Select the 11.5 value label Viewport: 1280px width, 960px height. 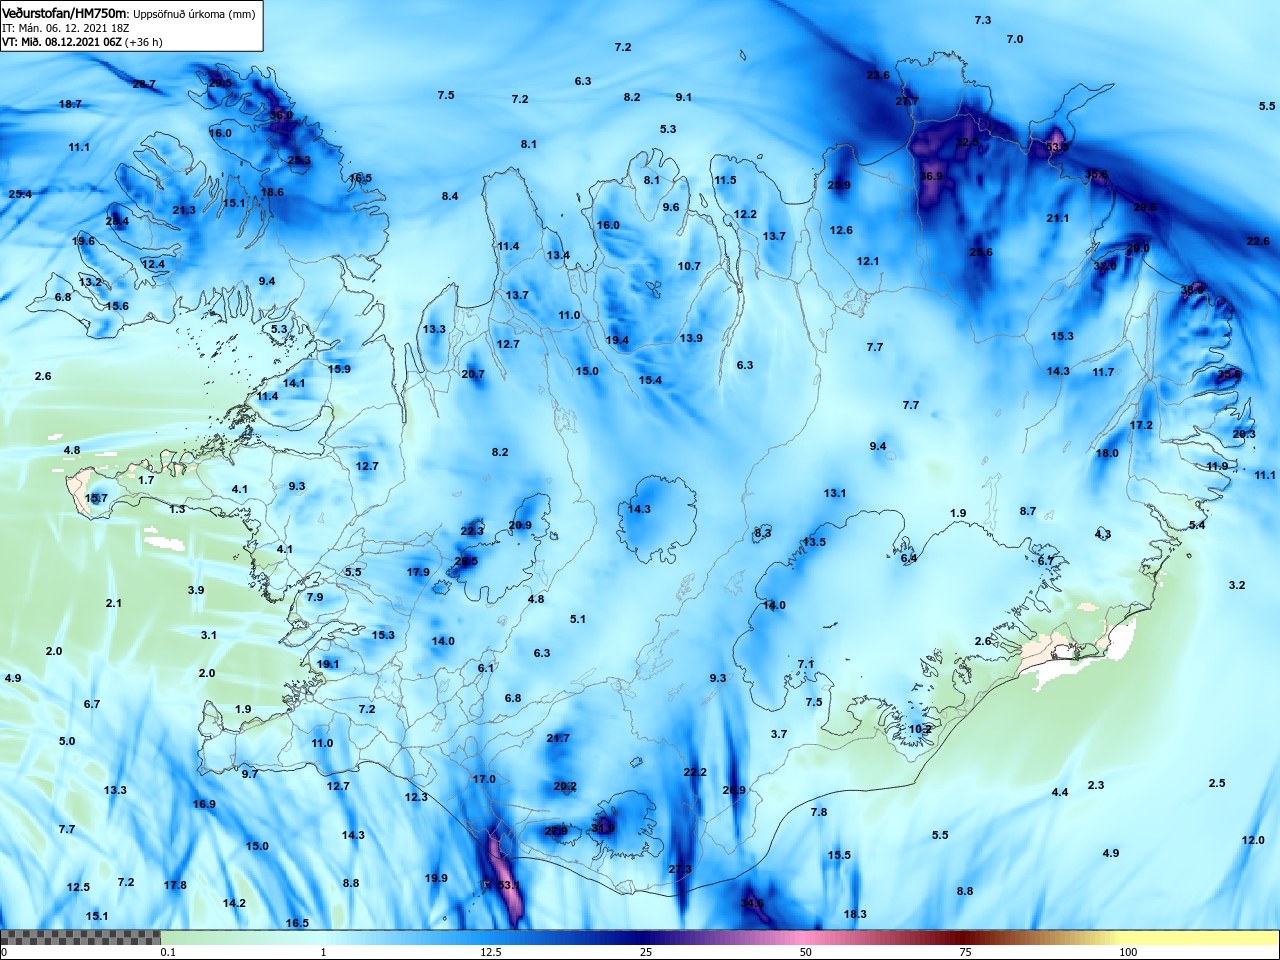click(725, 180)
